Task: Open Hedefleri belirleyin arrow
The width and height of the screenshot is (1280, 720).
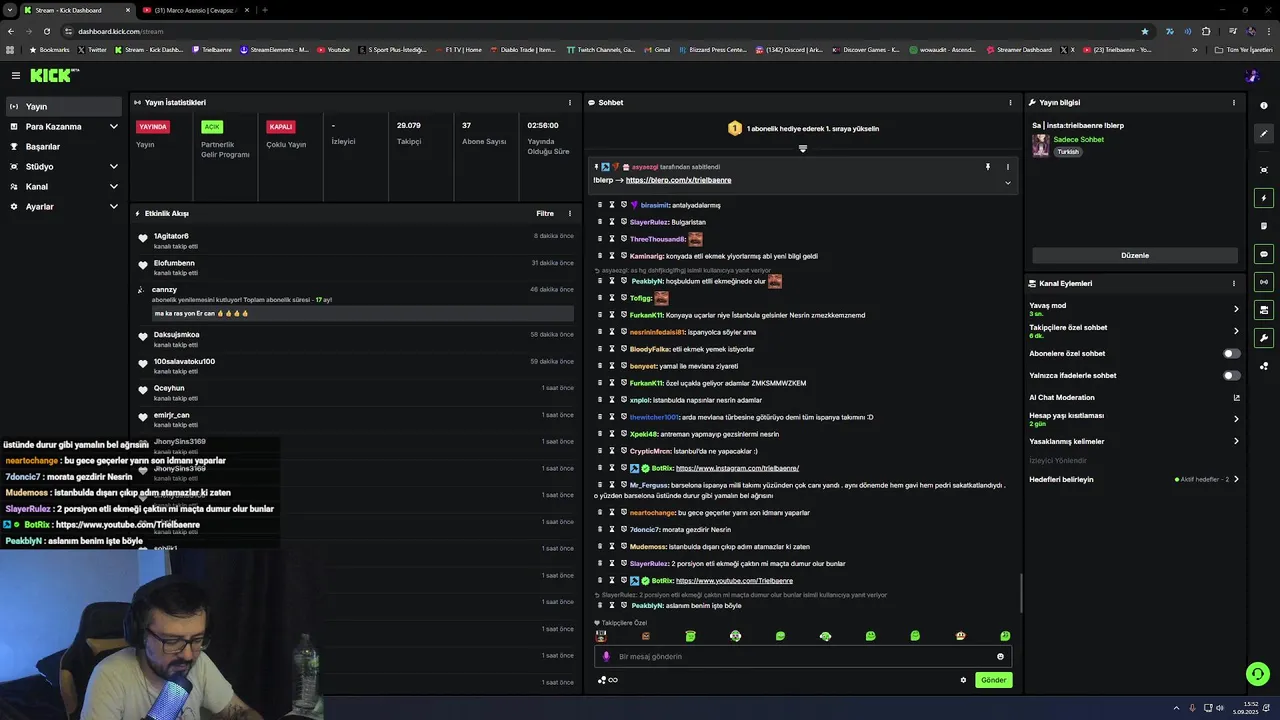Action: pyautogui.click(x=1236, y=479)
